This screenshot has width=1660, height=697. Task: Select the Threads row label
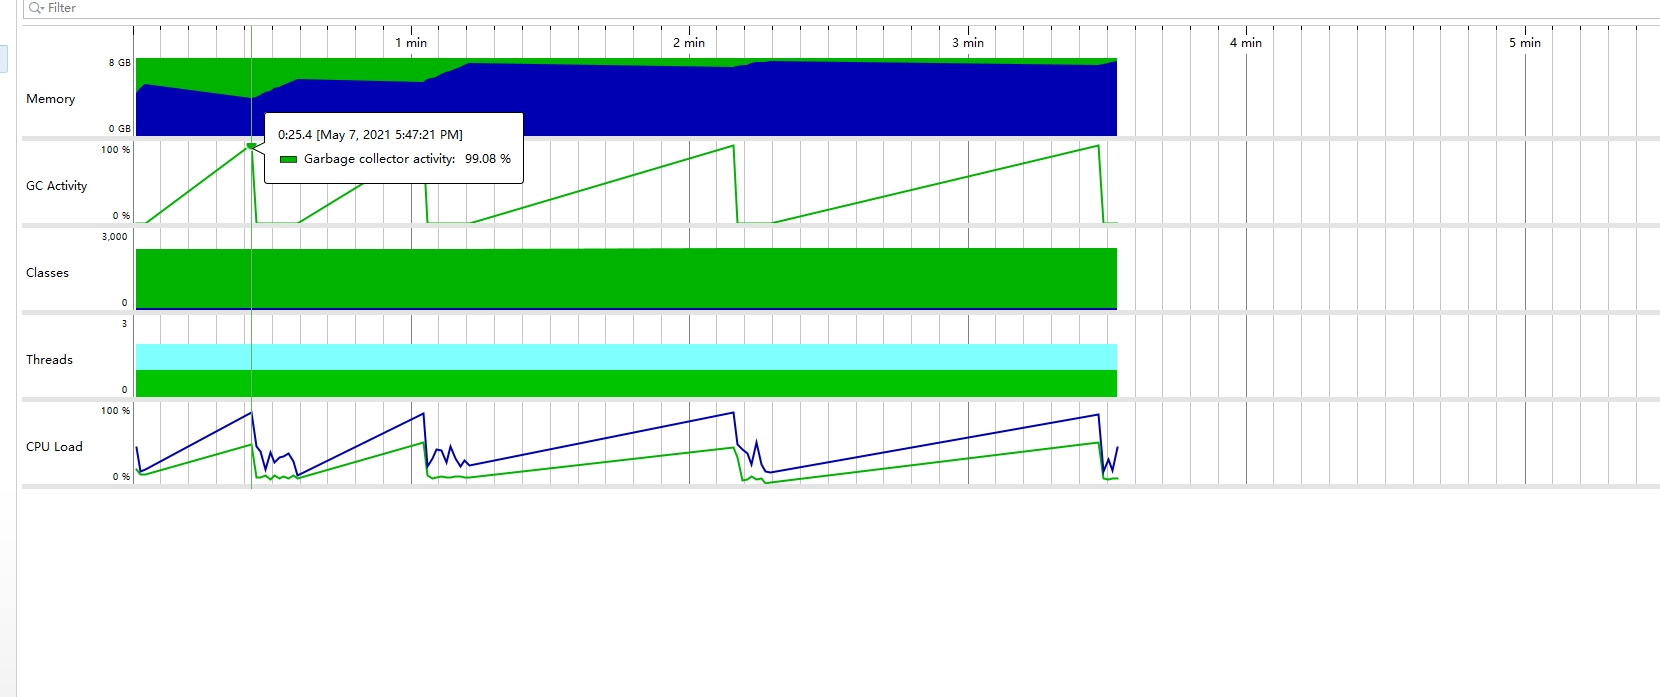[x=49, y=360]
